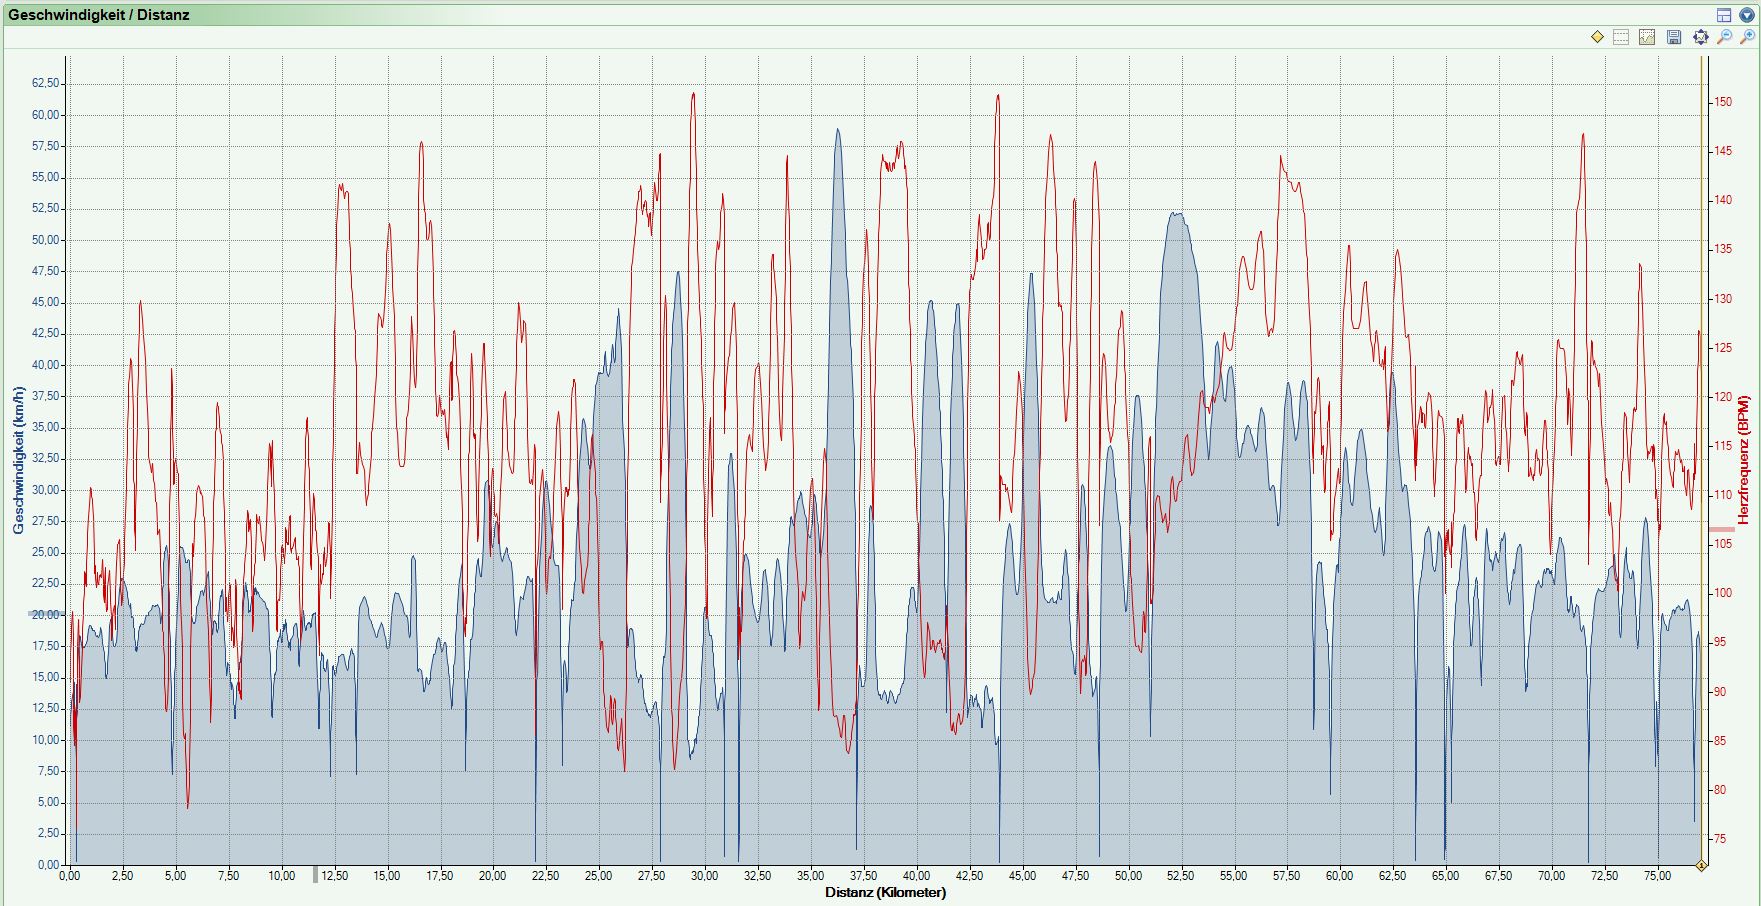
Task: Click the 25,00 distance axis tick label
Action: (598, 876)
